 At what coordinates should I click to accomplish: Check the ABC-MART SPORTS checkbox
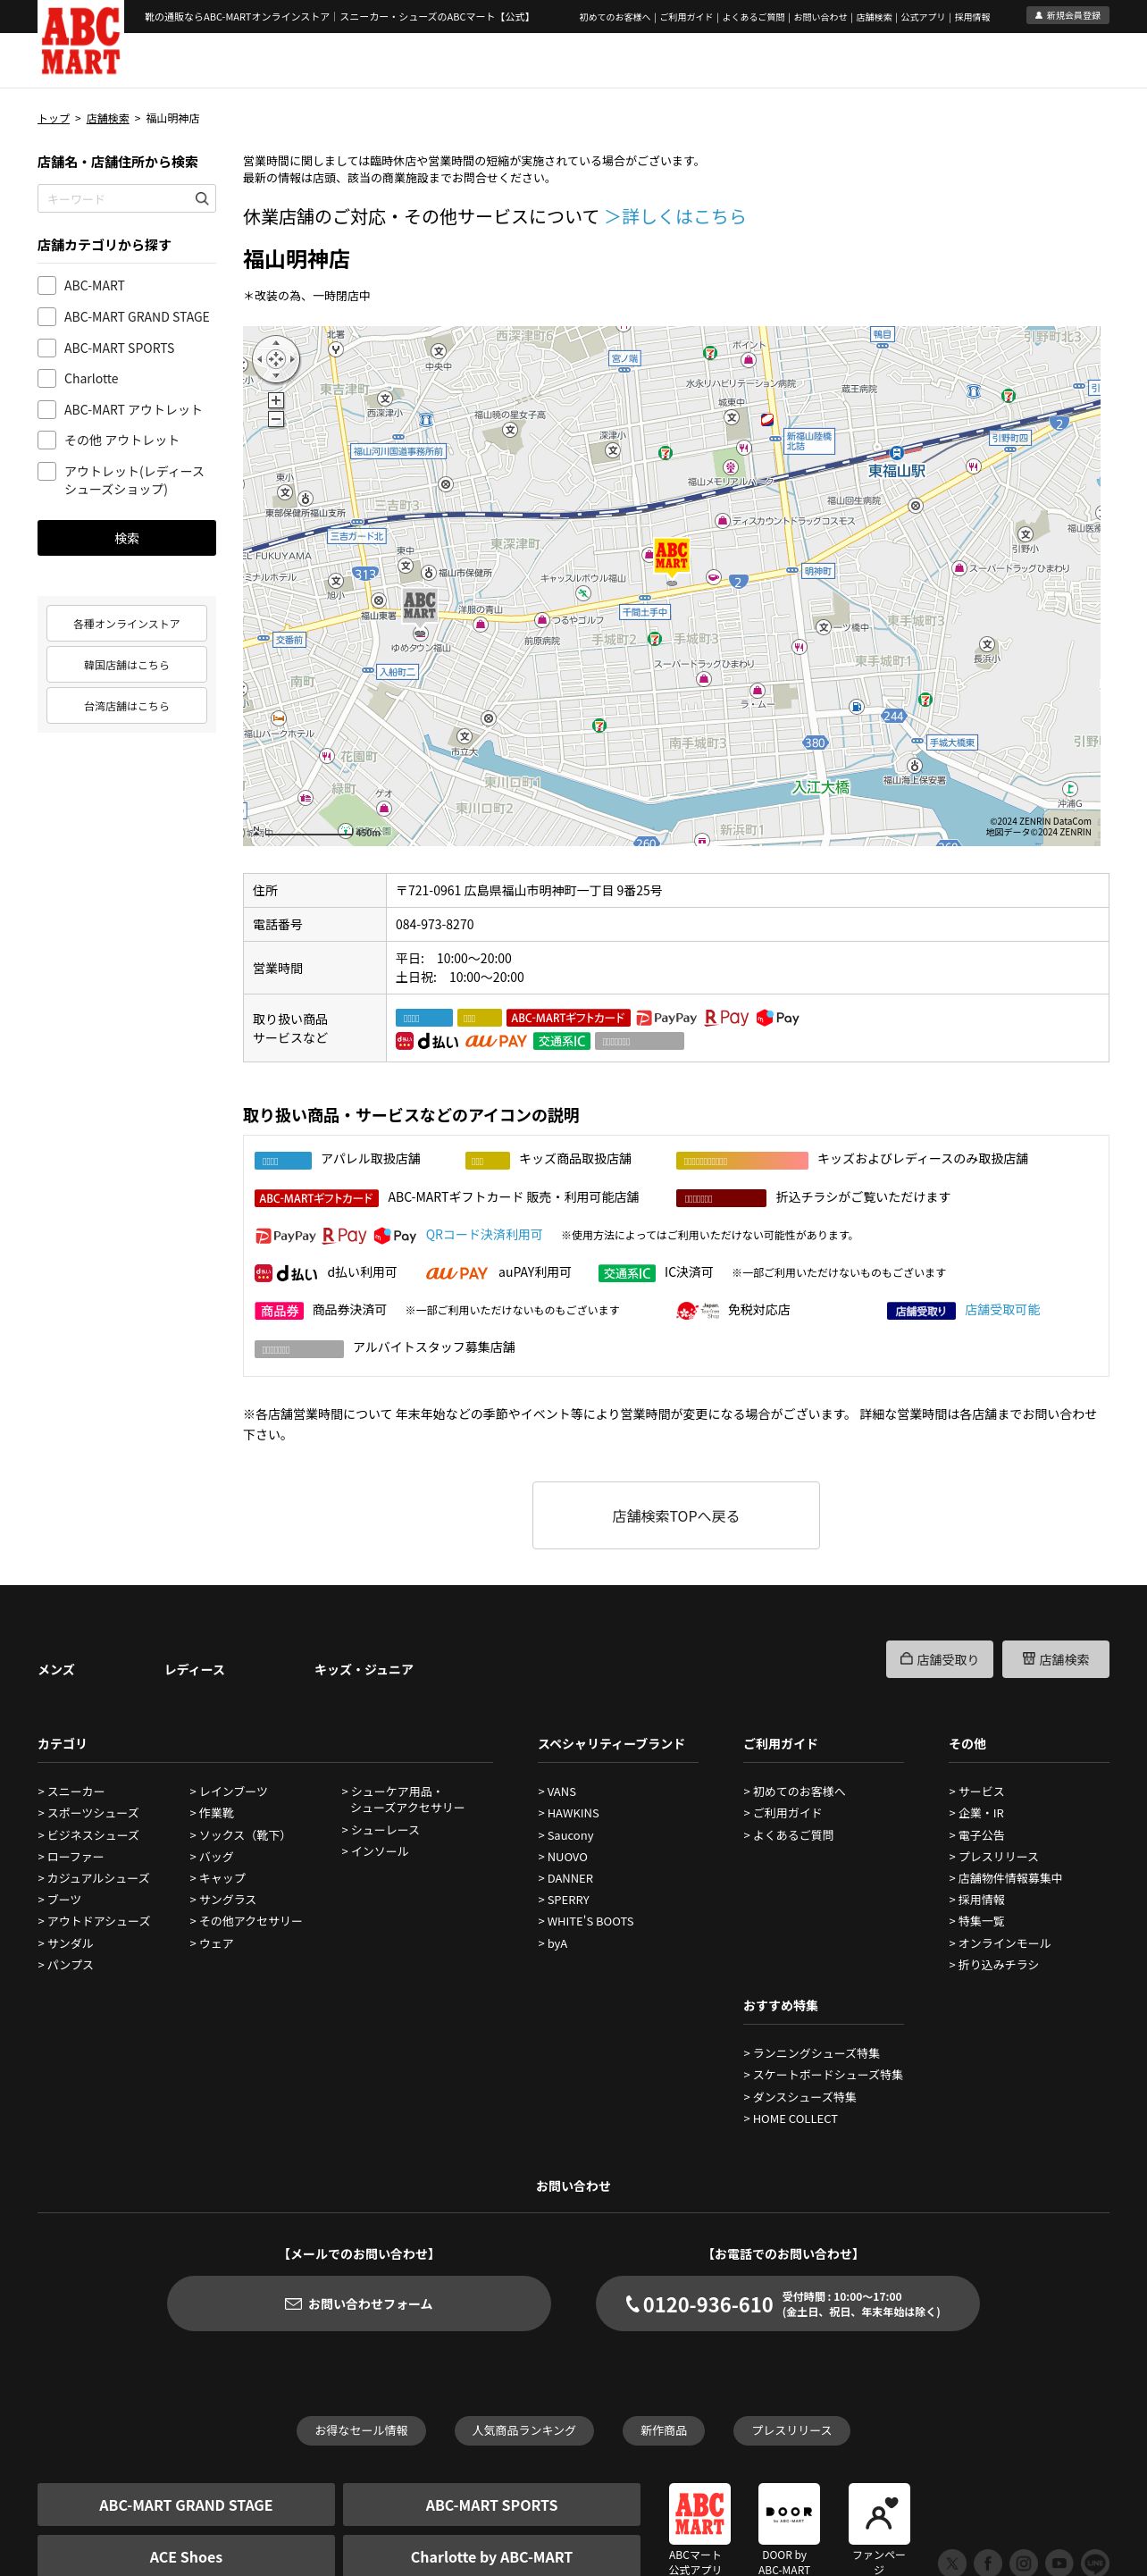[47, 347]
